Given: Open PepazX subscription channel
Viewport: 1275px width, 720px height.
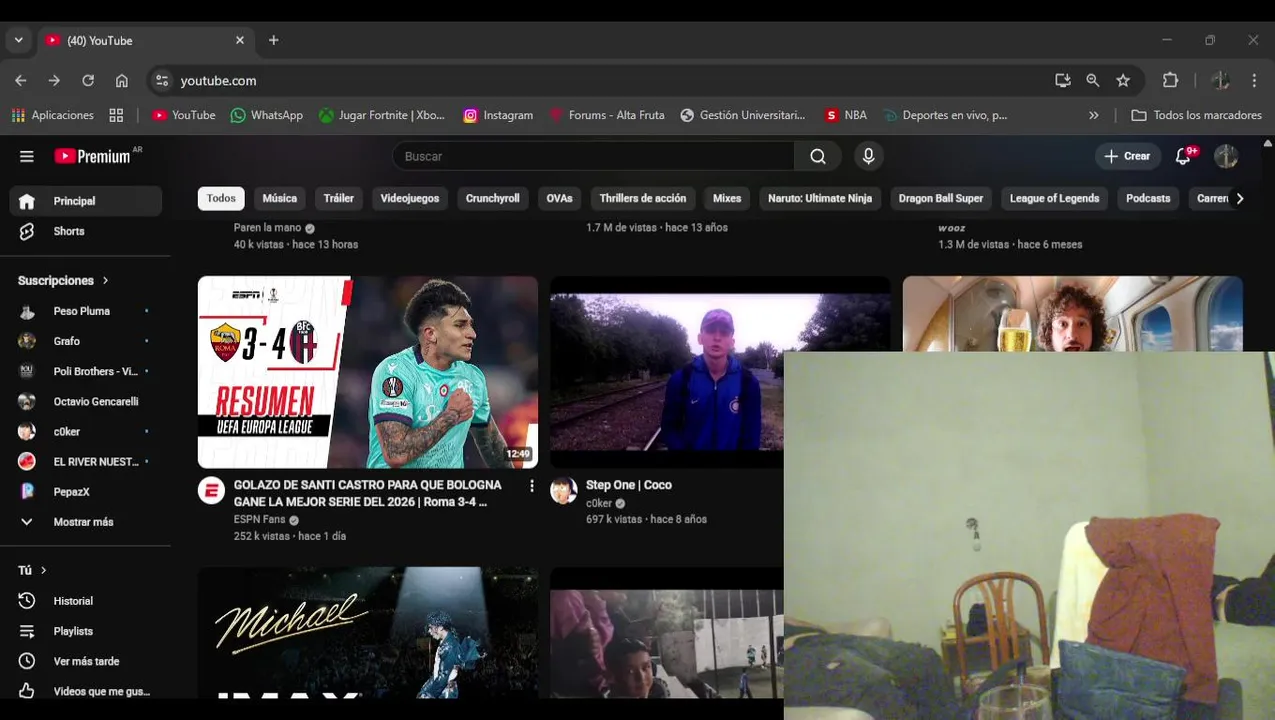Looking at the screenshot, I should 86,492.
